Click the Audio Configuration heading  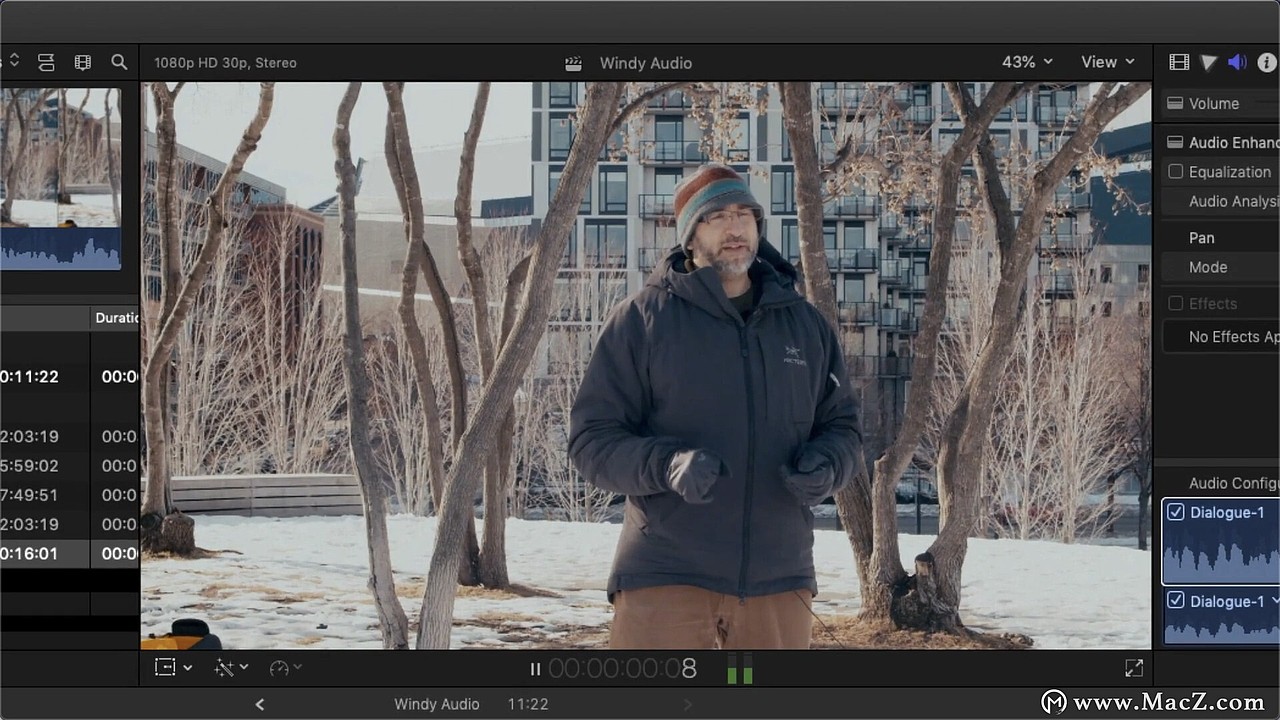pos(1234,483)
